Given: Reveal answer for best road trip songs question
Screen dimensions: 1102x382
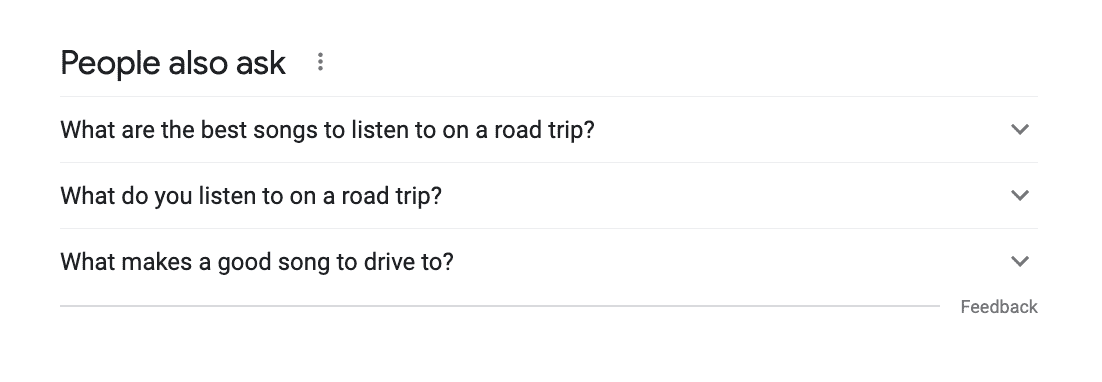Looking at the screenshot, I should [x=549, y=130].
